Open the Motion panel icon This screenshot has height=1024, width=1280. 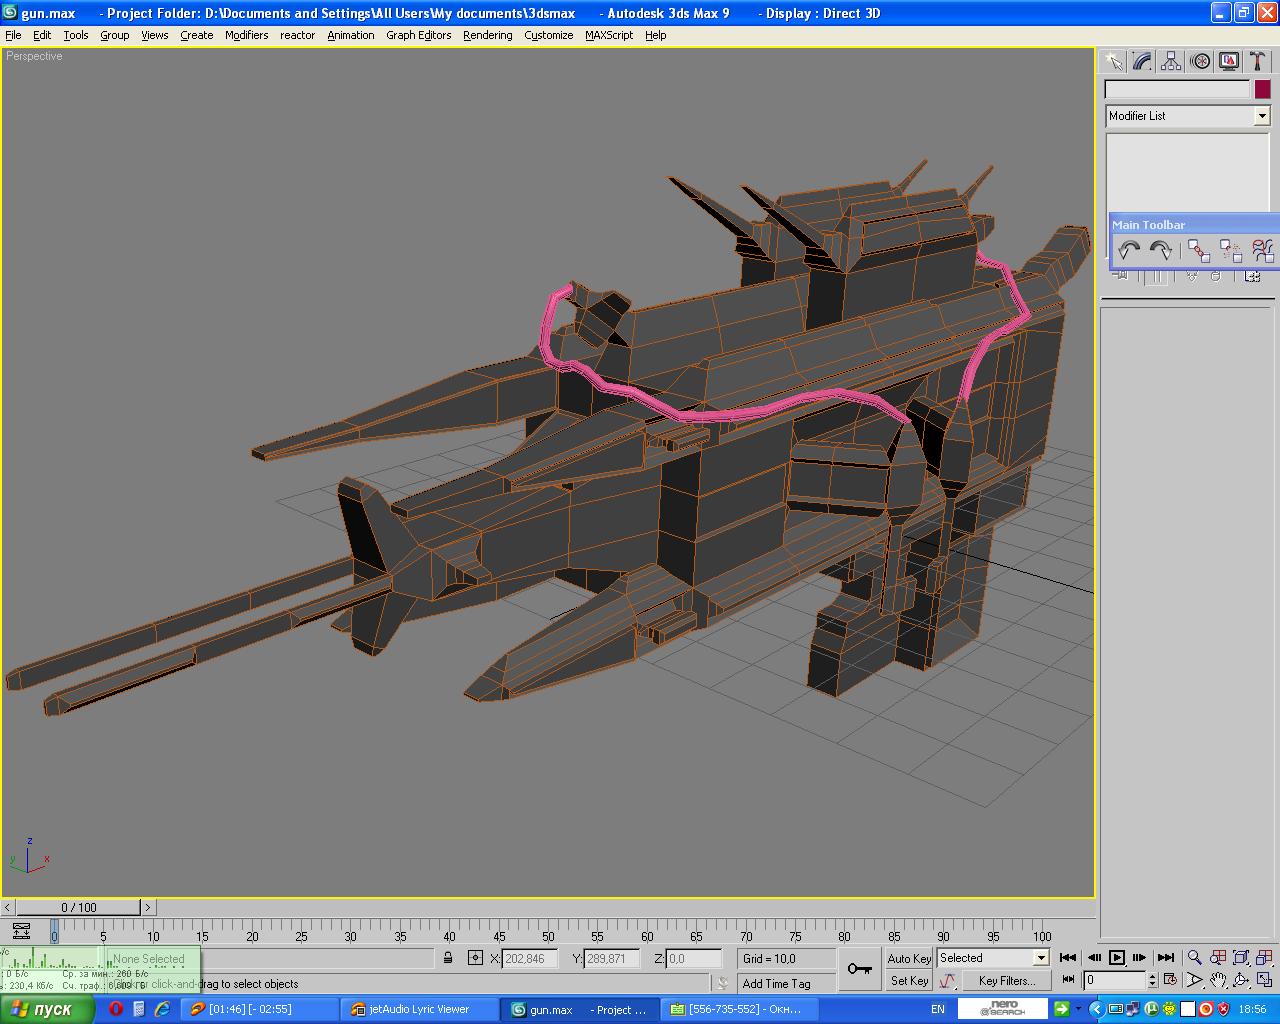(x=1200, y=62)
